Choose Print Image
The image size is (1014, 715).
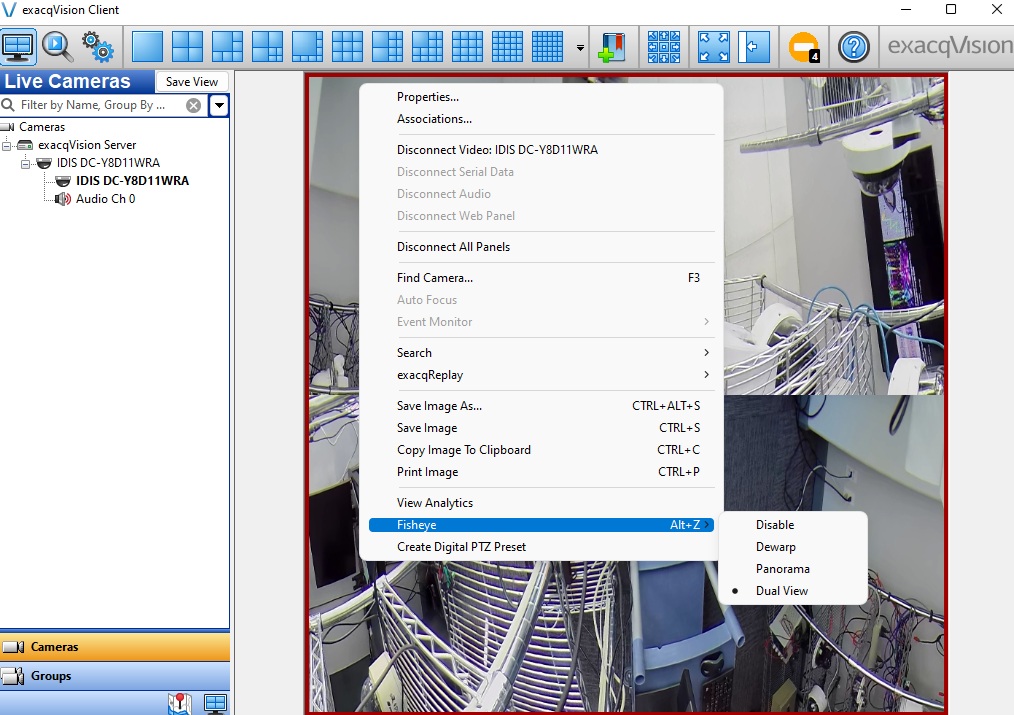(x=542, y=472)
